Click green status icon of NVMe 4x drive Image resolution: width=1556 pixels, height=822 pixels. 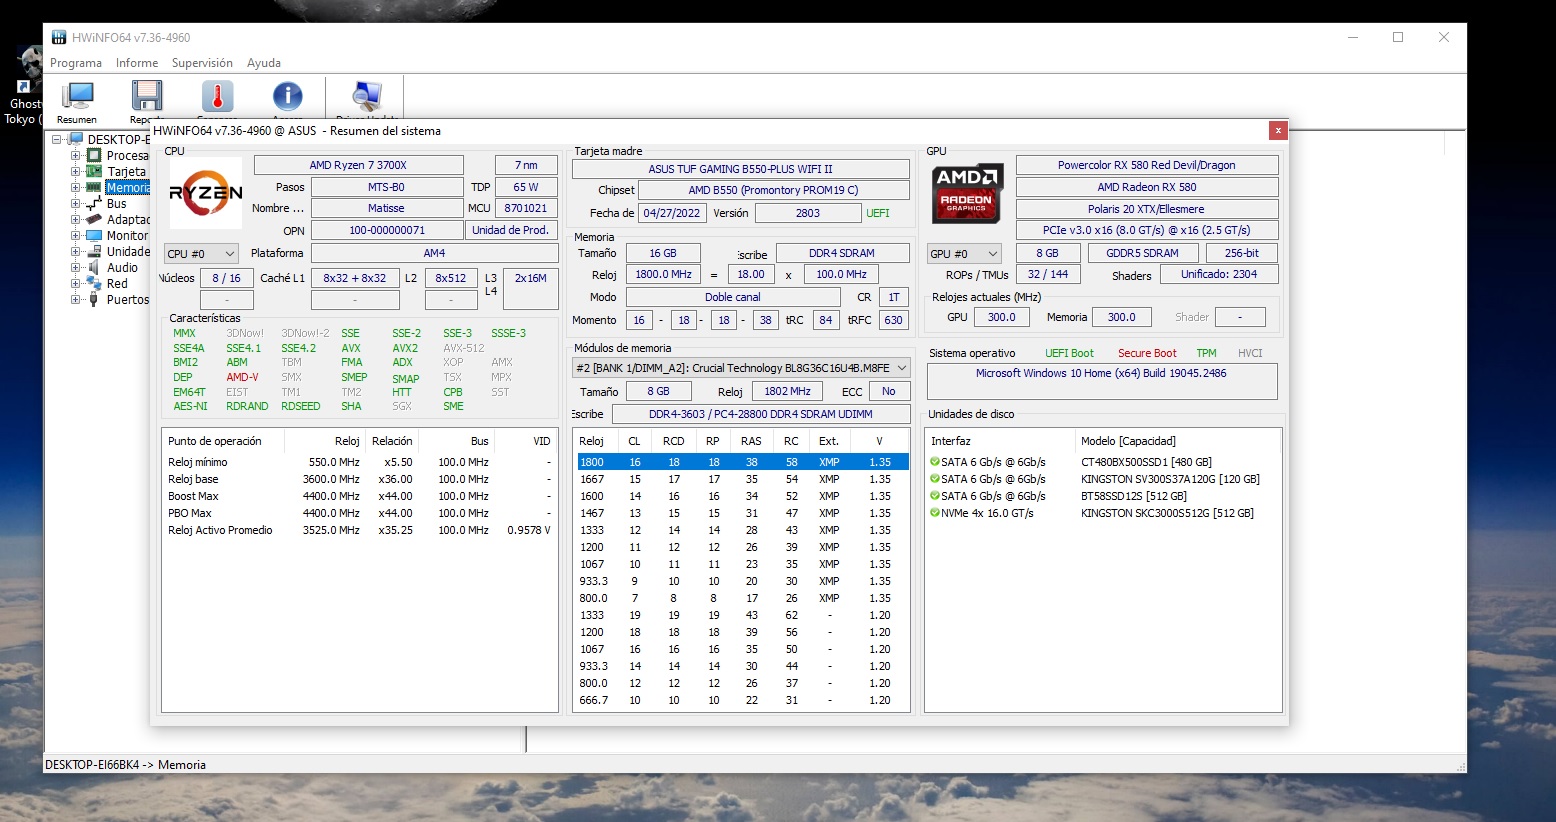pos(934,513)
